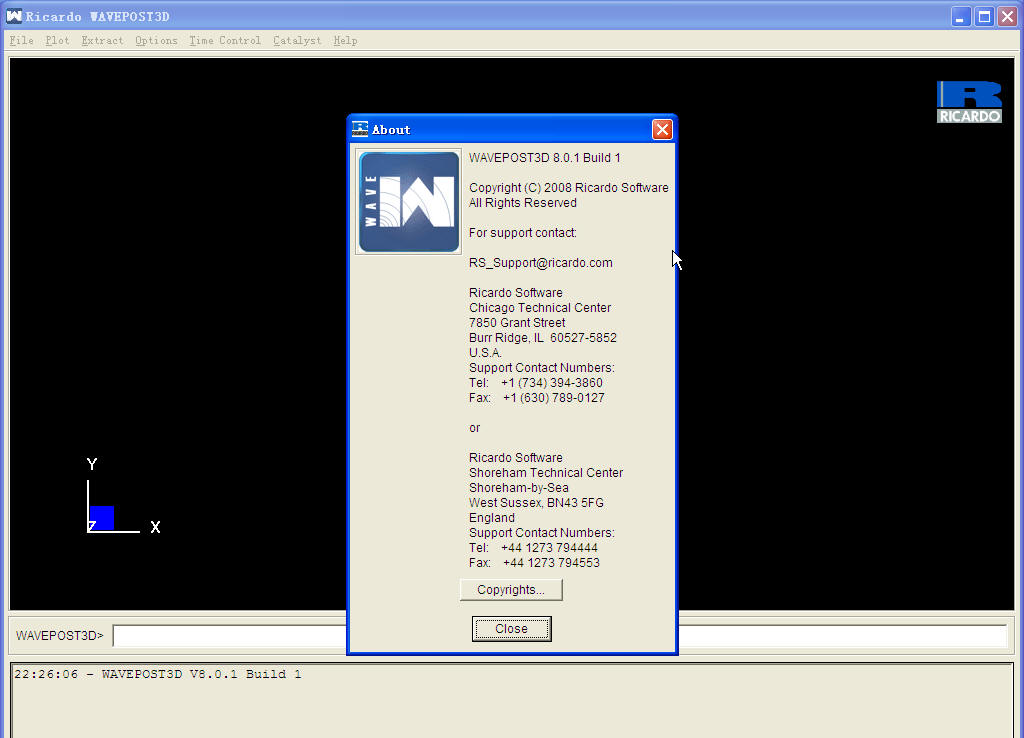The width and height of the screenshot is (1024, 738).
Task: Open the File menu
Action: 22,40
